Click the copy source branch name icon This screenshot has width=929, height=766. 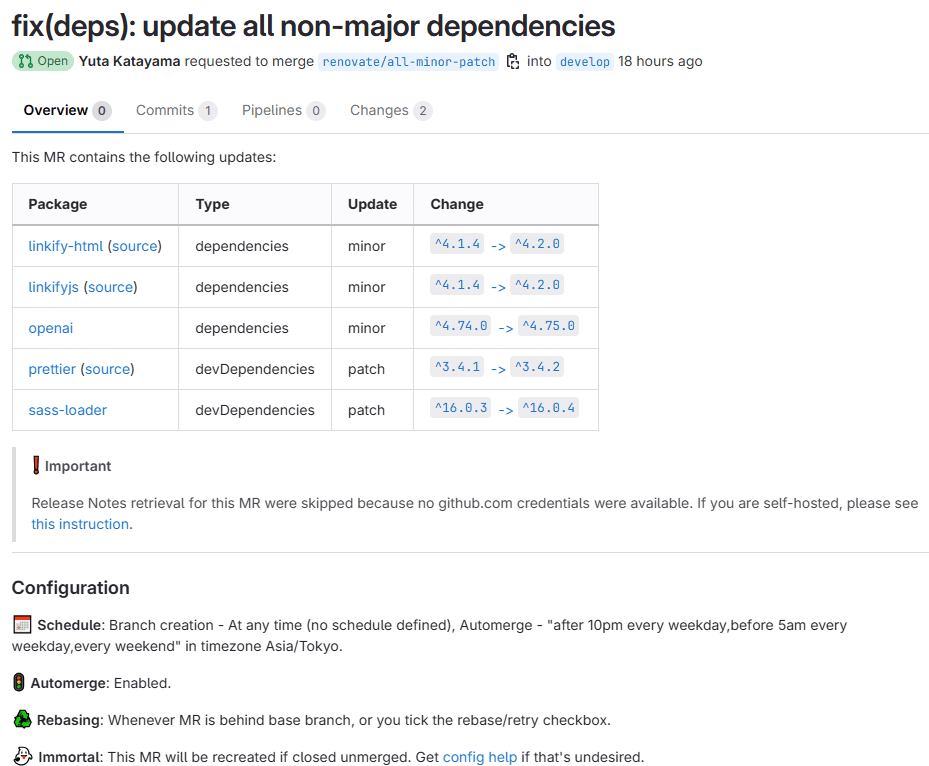click(x=513, y=61)
